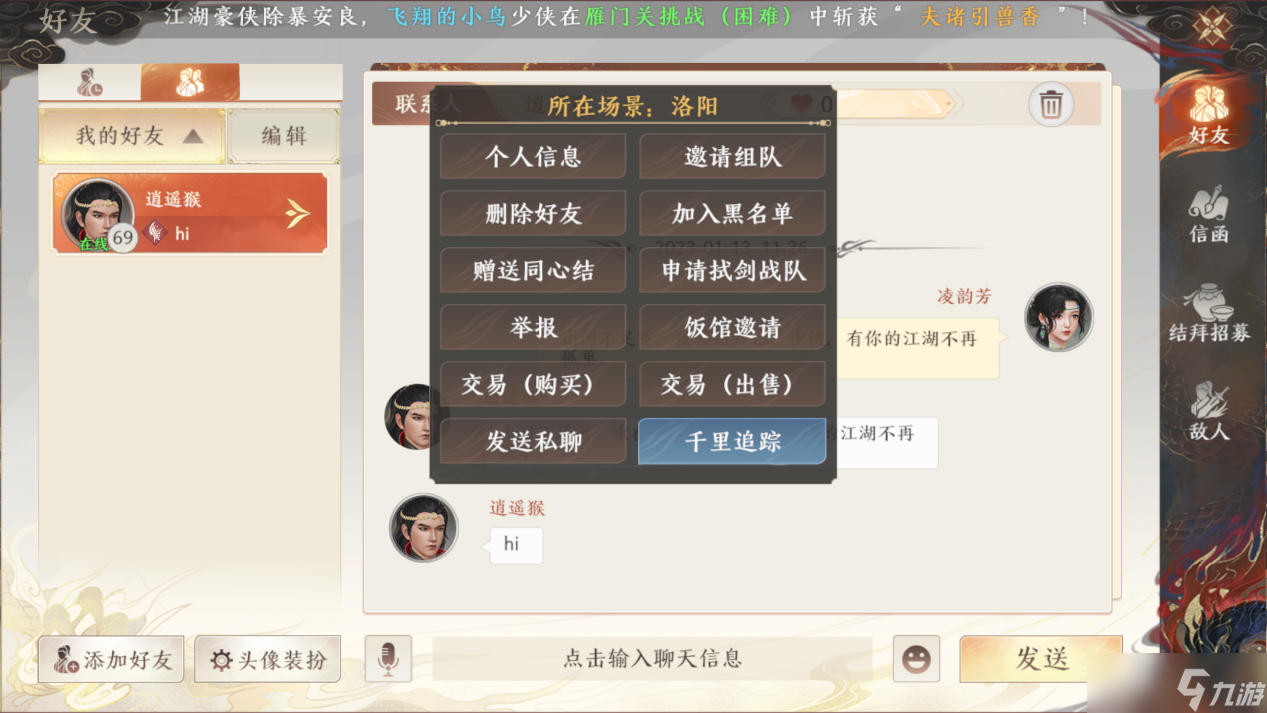The width and height of the screenshot is (1267, 713).
Task: Open the 敌人 enemies sidebar icon
Action: (1209, 411)
